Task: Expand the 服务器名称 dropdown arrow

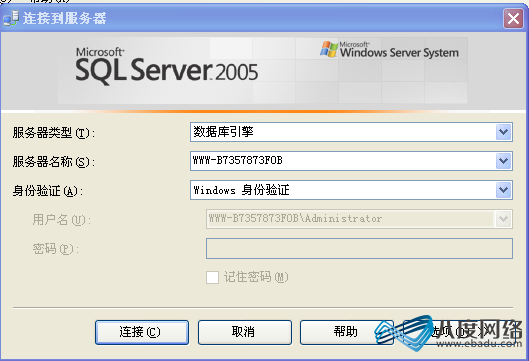Action: click(504, 161)
